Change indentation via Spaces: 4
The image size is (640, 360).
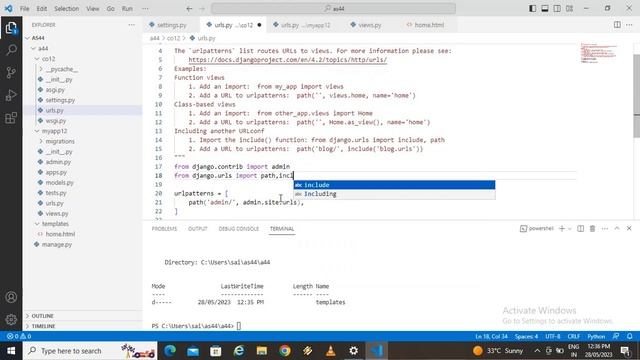526,336
